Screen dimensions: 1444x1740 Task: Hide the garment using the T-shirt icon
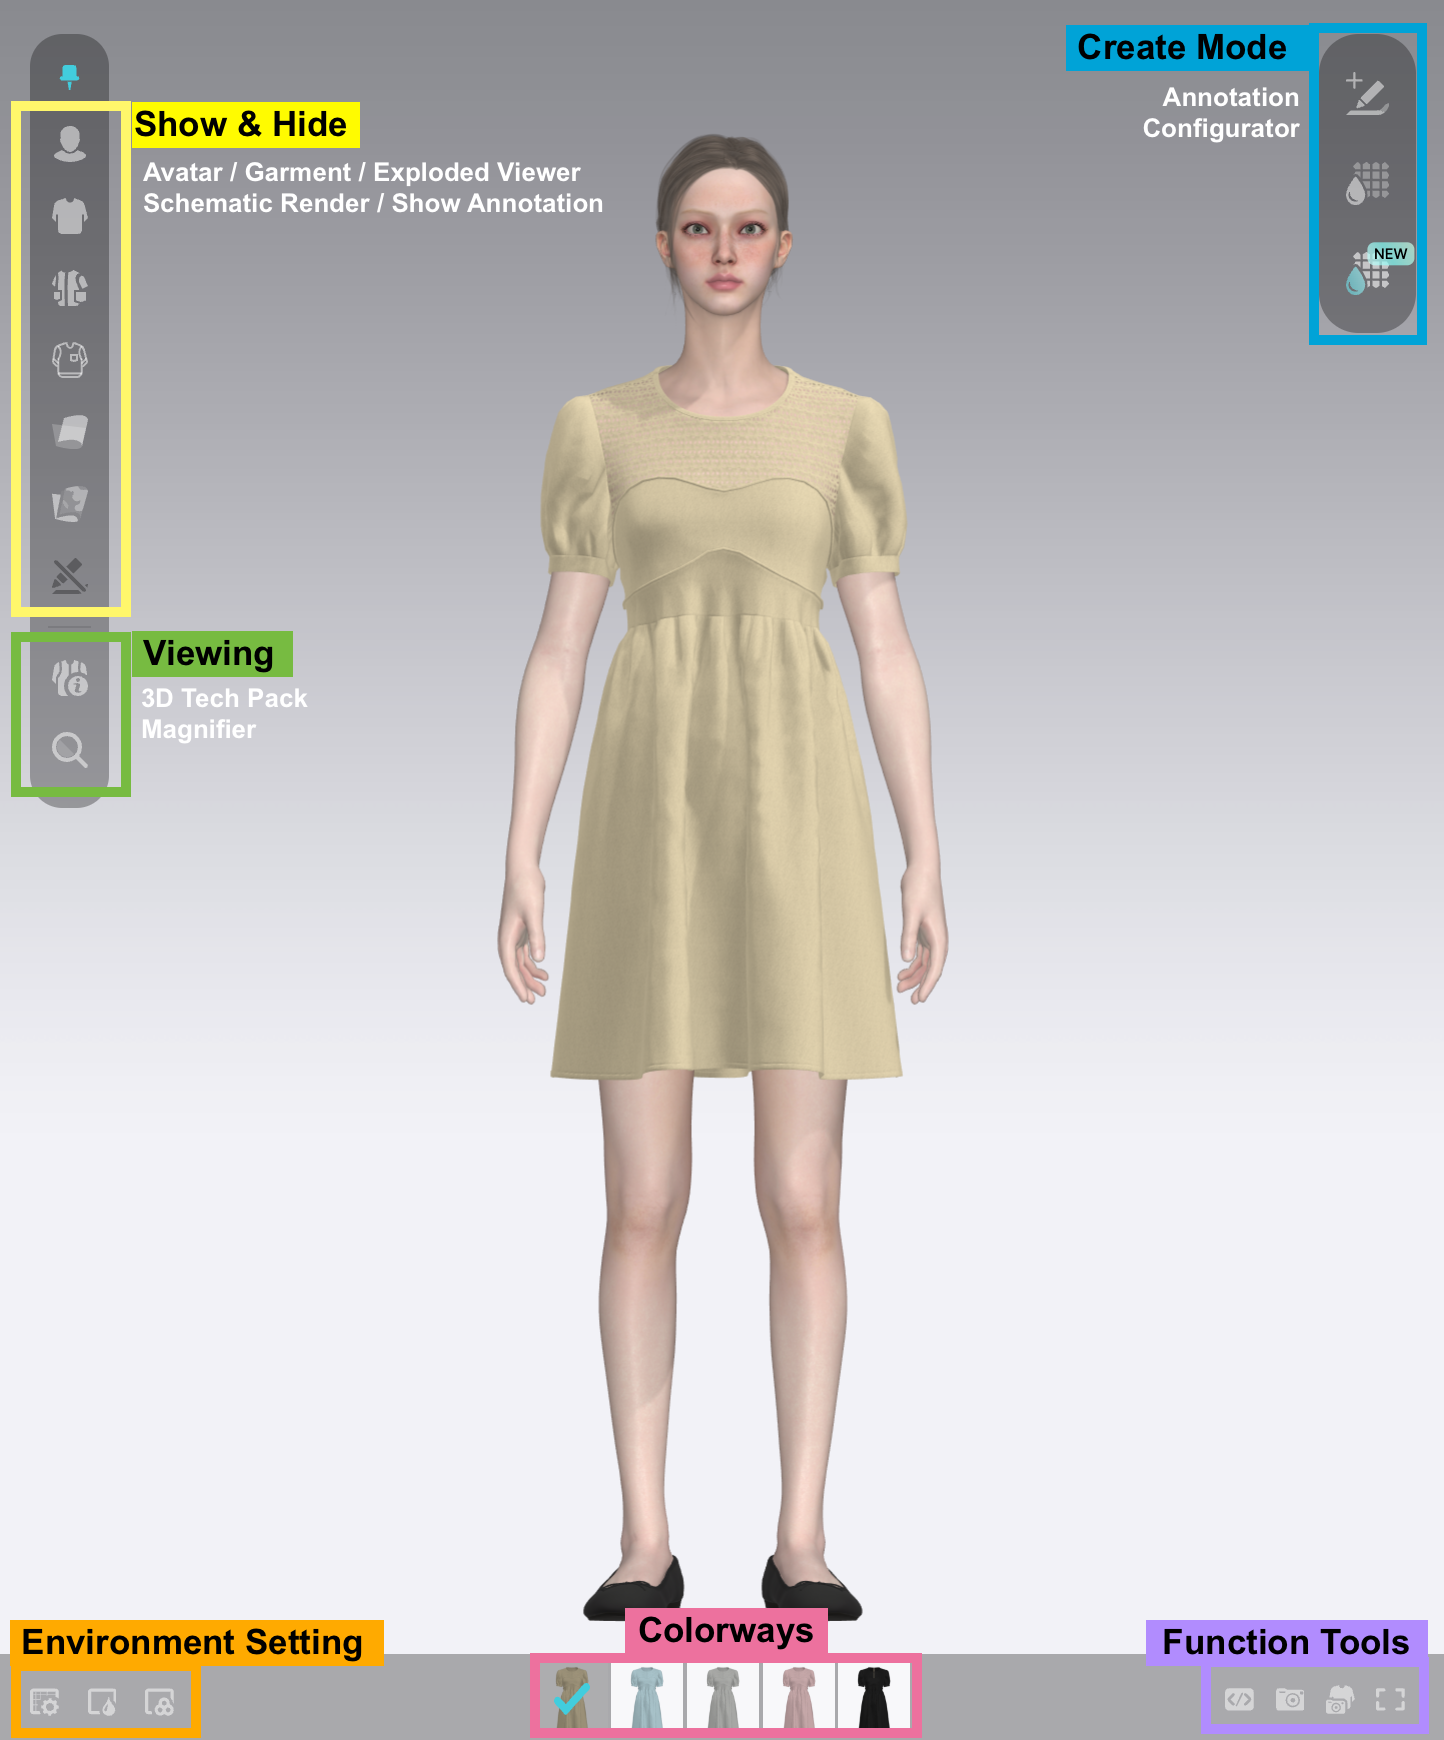(x=69, y=215)
